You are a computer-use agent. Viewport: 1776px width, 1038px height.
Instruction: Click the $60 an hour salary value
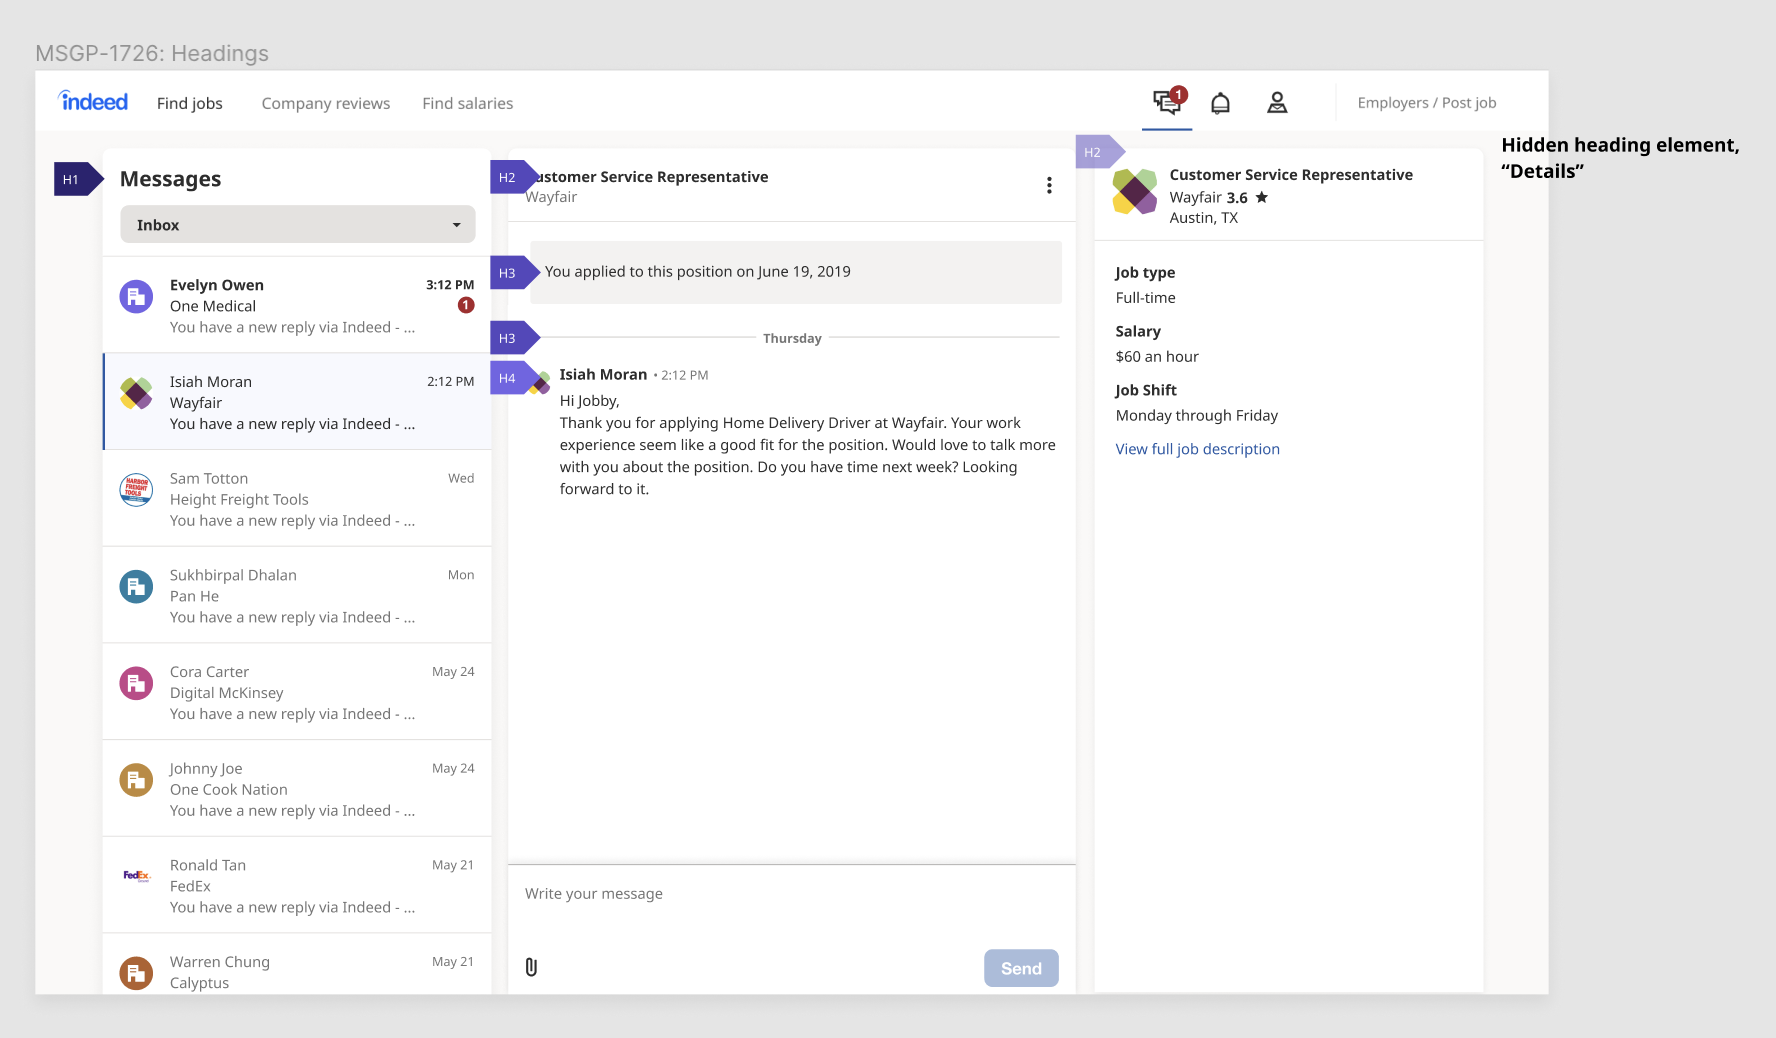[x=1157, y=357]
